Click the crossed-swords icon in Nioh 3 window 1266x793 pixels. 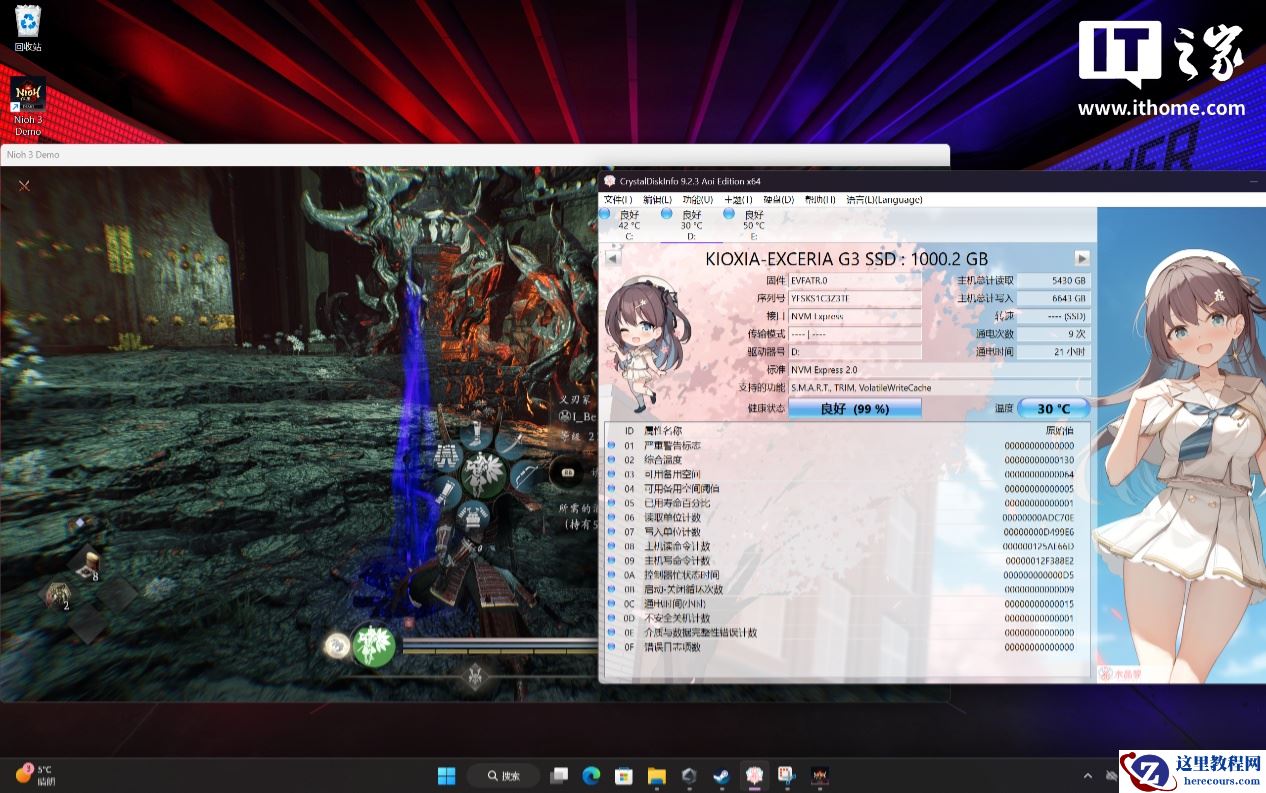(x=25, y=185)
